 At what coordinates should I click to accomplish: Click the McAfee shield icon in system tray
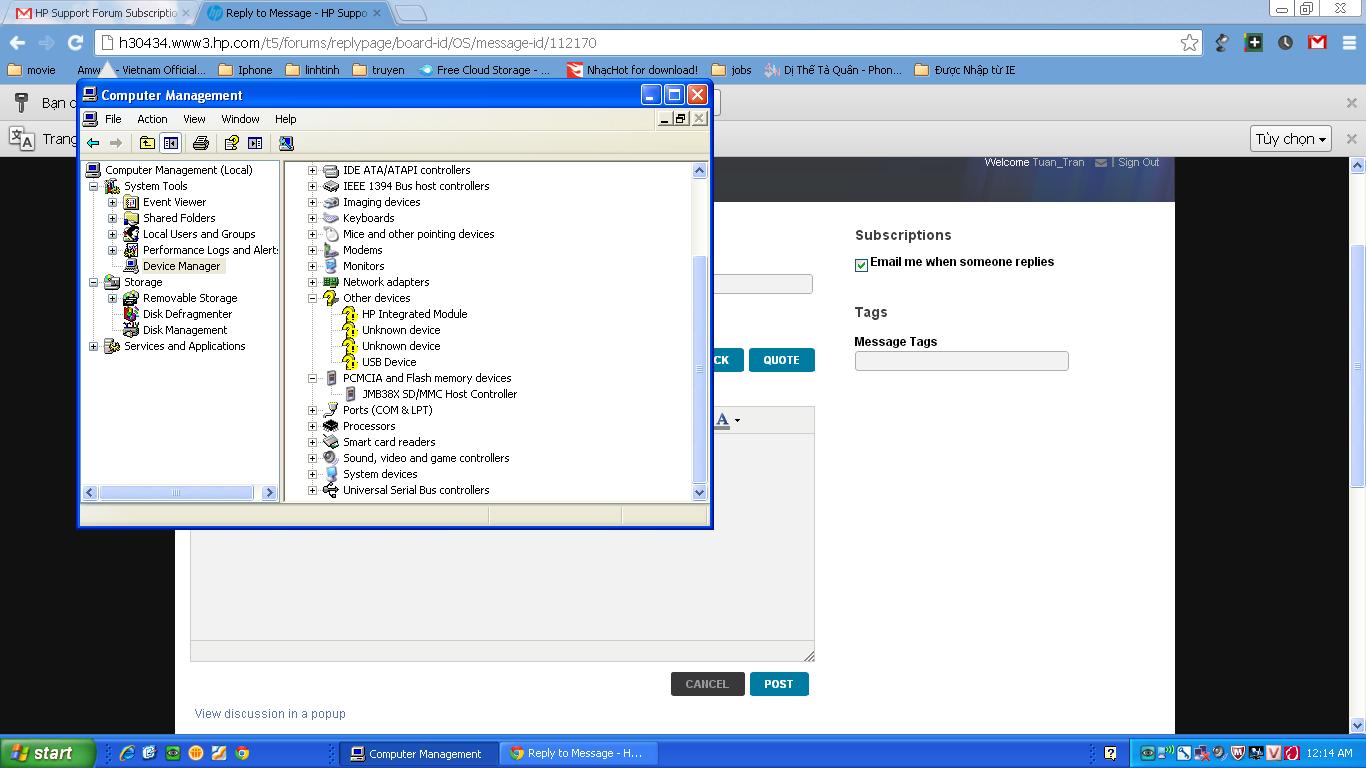pyautogui.click(x=1237, y=753)
